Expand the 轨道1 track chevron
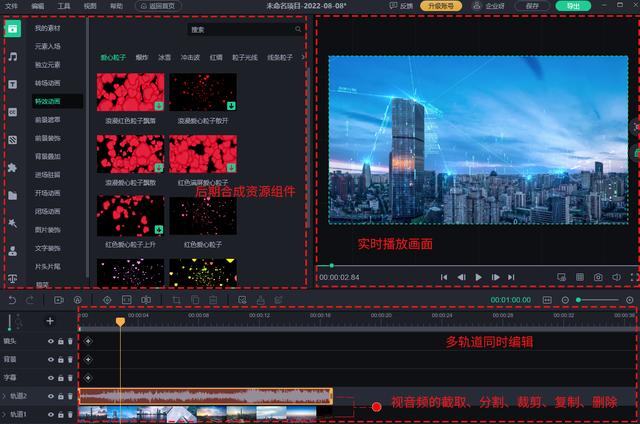640x424 pixels. 4,415
